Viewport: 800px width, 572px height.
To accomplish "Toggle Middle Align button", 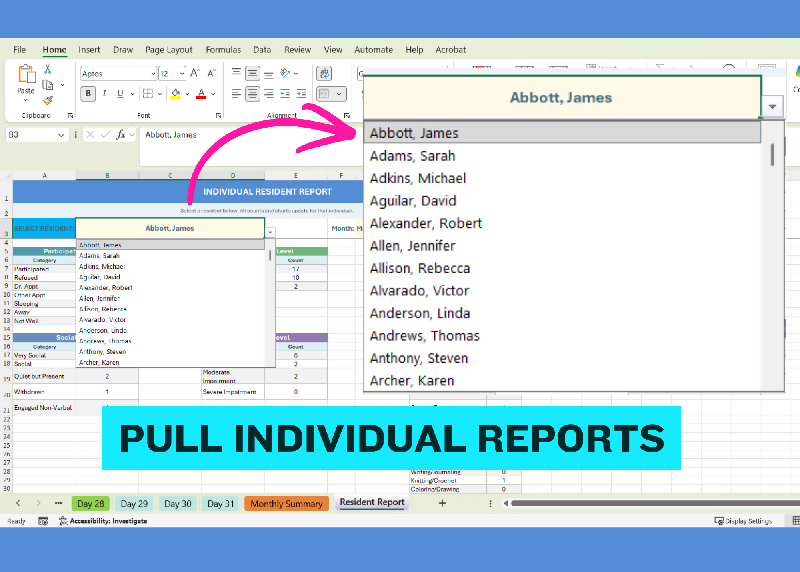I will (253, 73).
